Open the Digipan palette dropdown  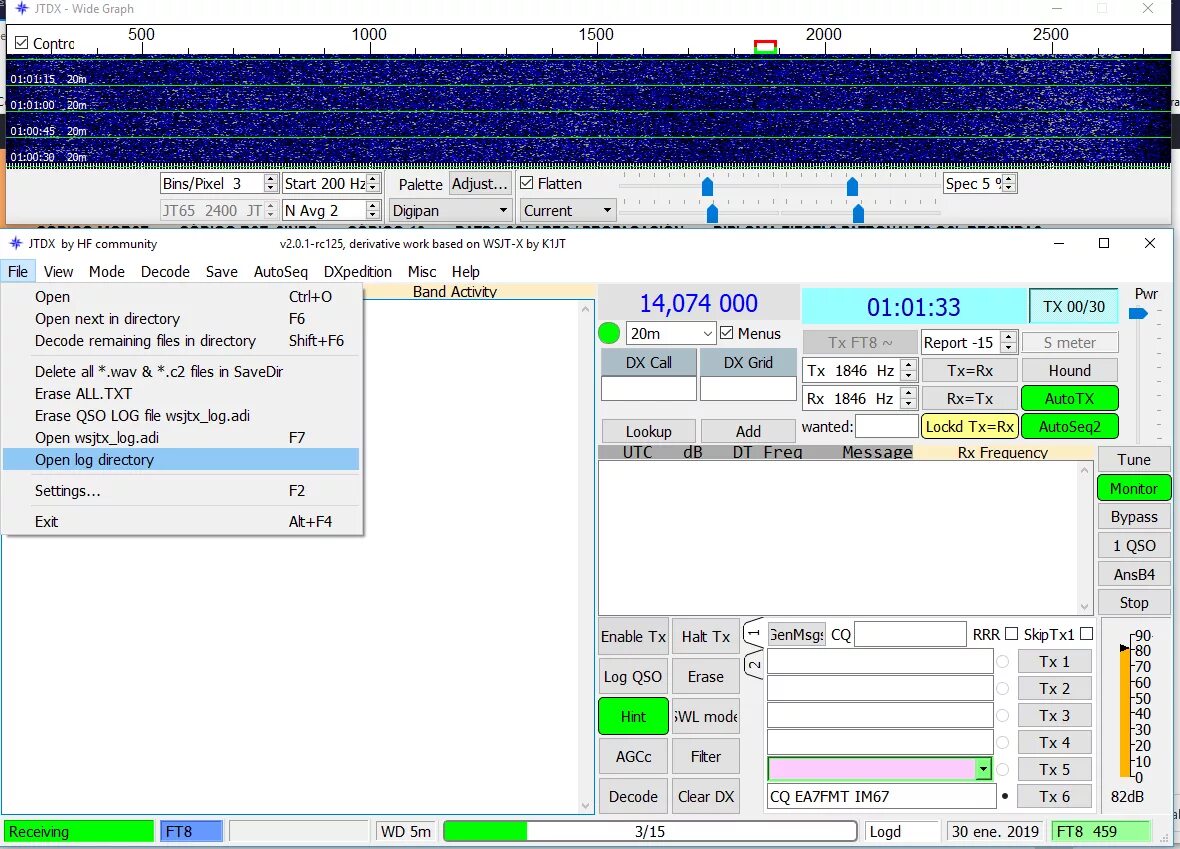(450, 211)
